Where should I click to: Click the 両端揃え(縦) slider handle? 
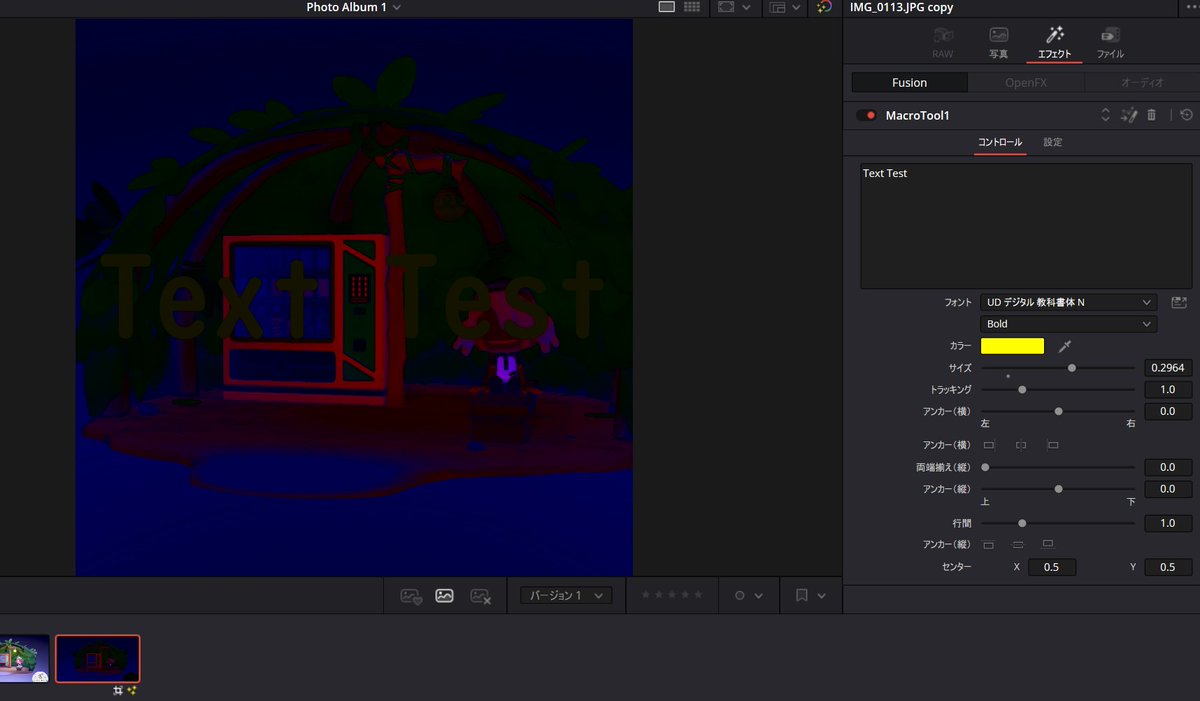[985, 467]
